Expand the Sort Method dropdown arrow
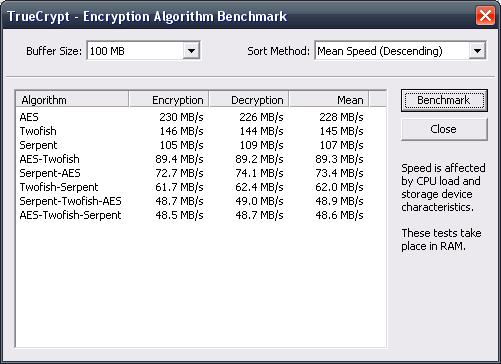 tap(477, 51)
